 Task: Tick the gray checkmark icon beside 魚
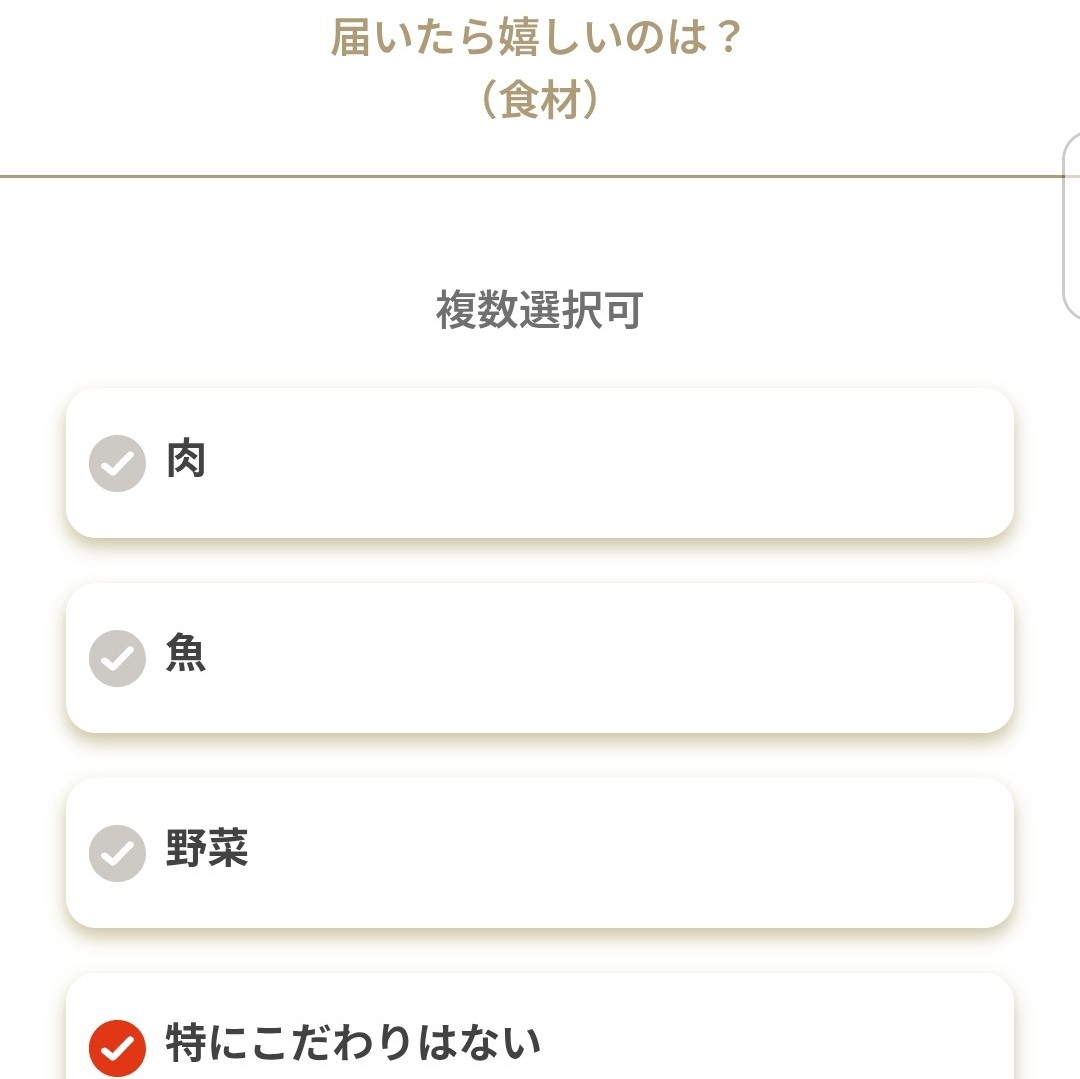coord(117,658)
